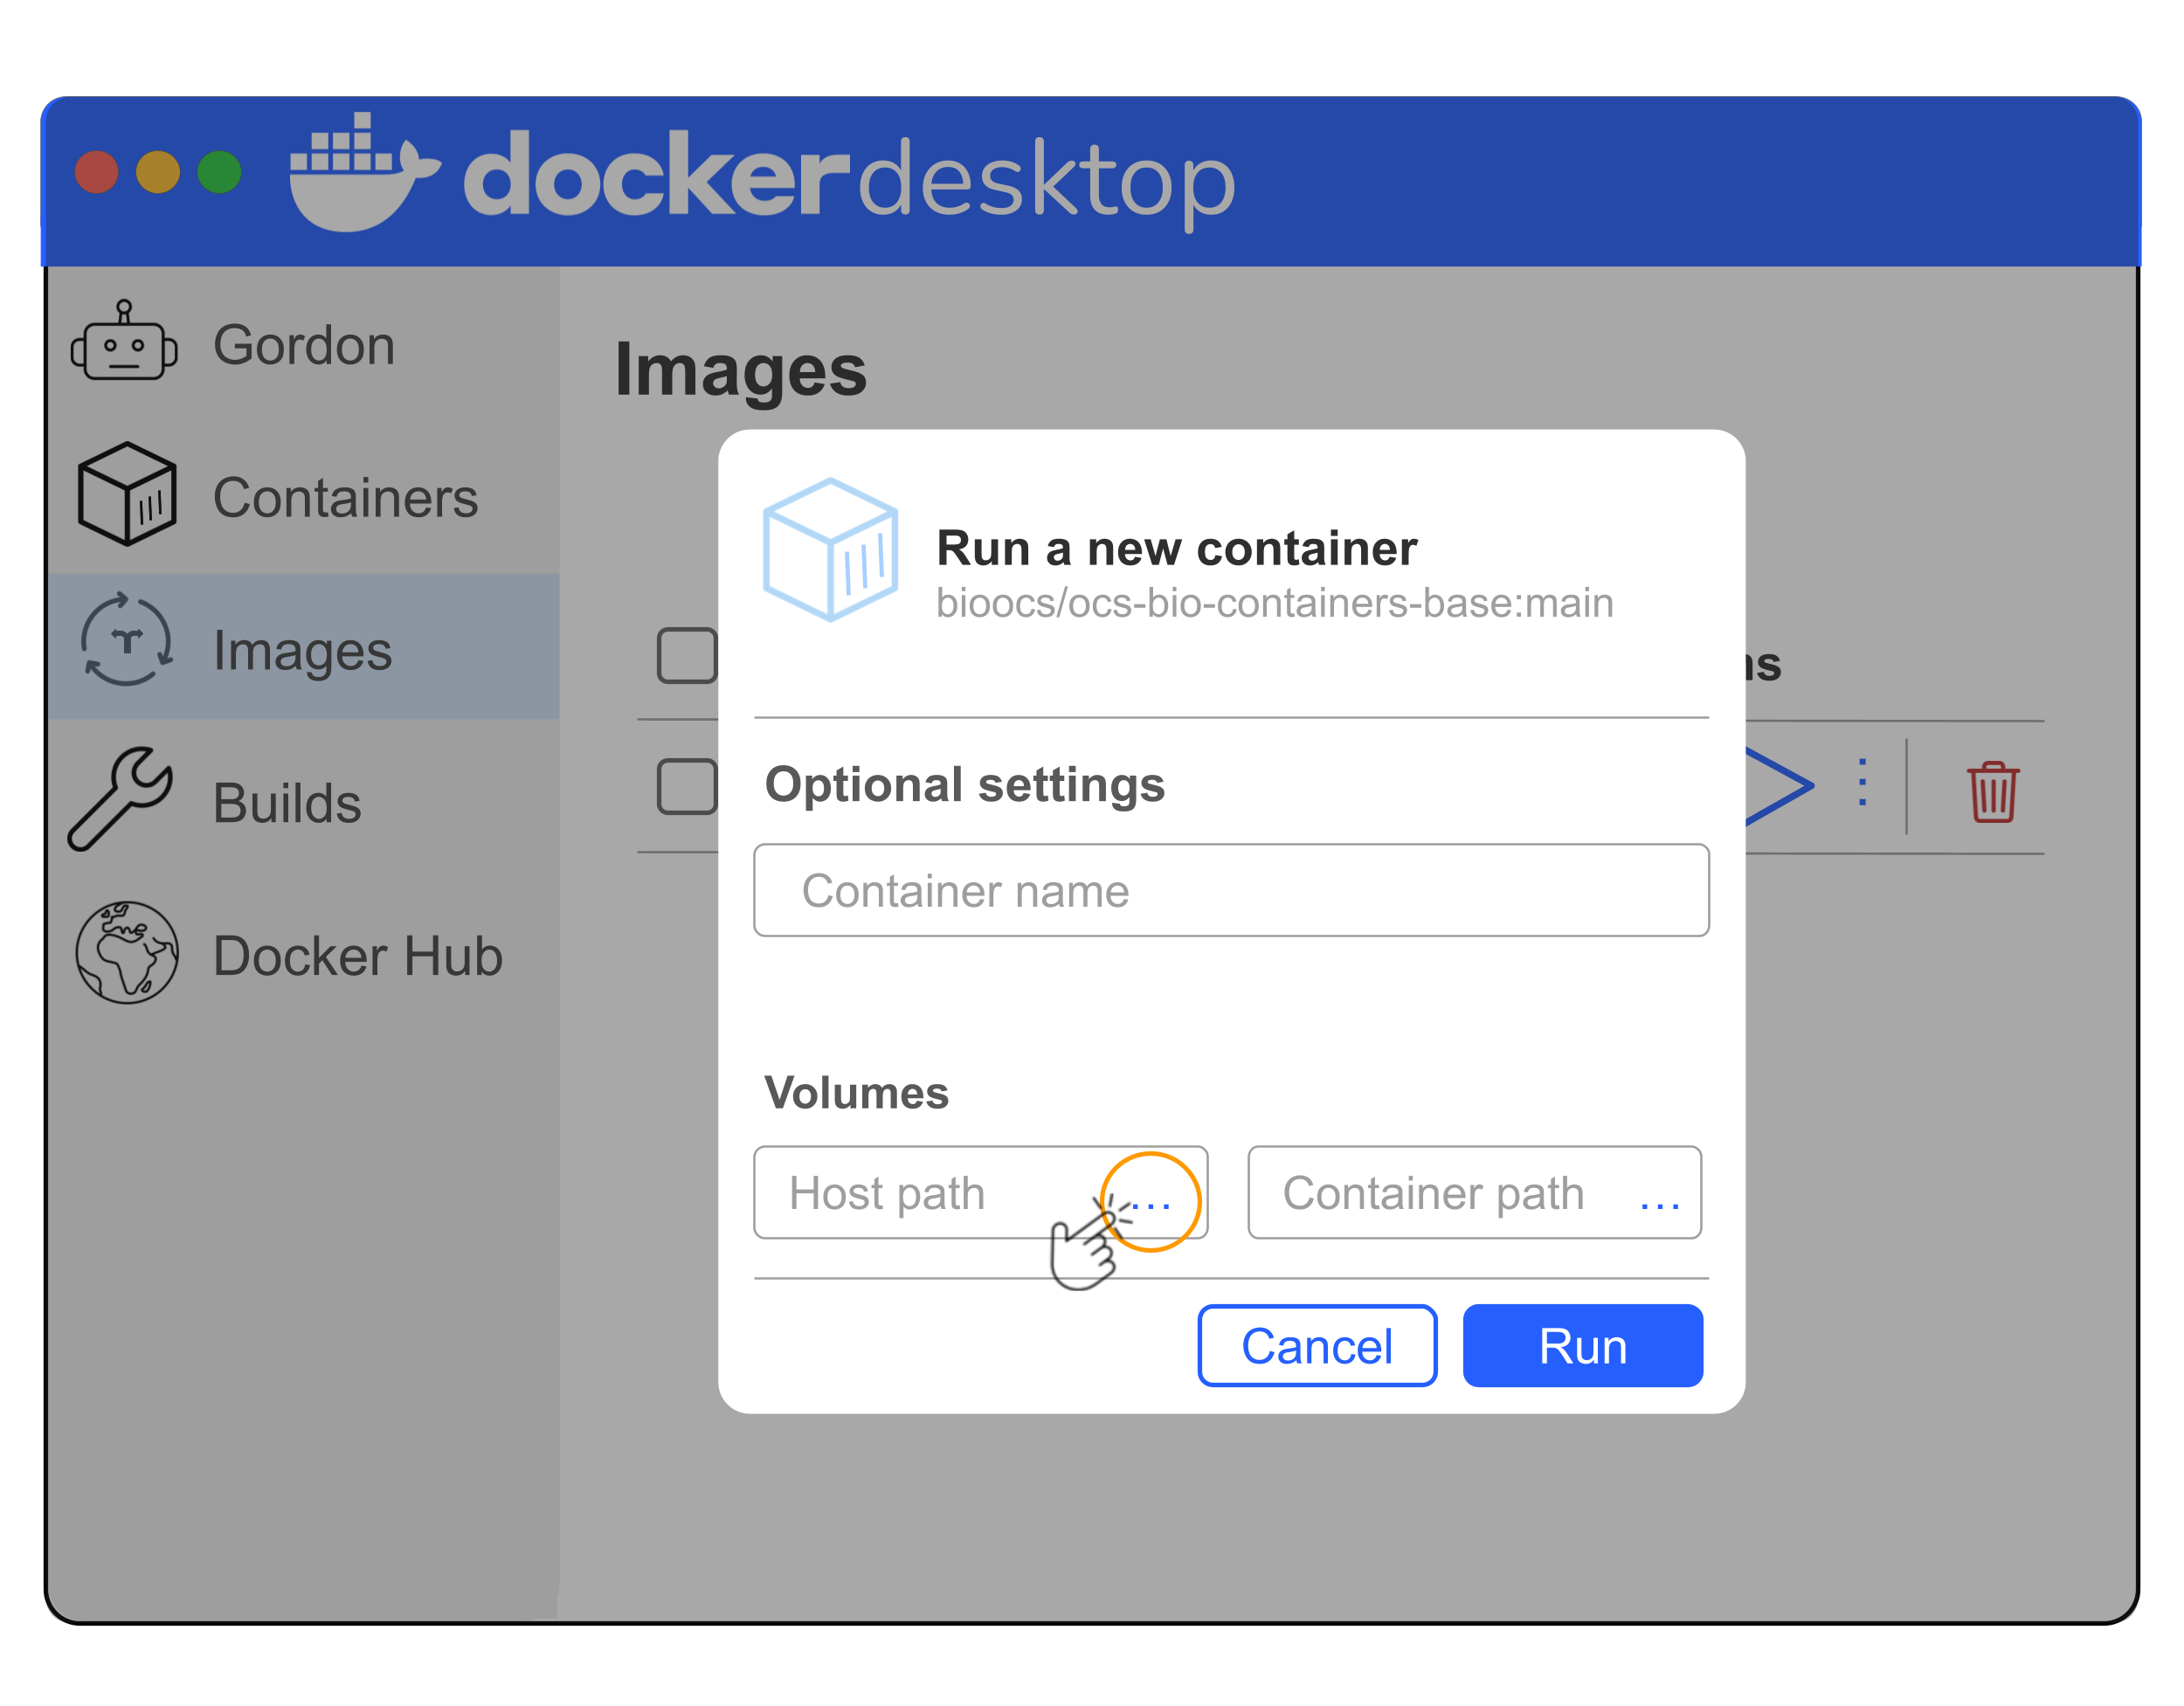Click the Container path field
Screen dimensions: 2184x1706
pyautogui.click(x=1474, y=1192)
